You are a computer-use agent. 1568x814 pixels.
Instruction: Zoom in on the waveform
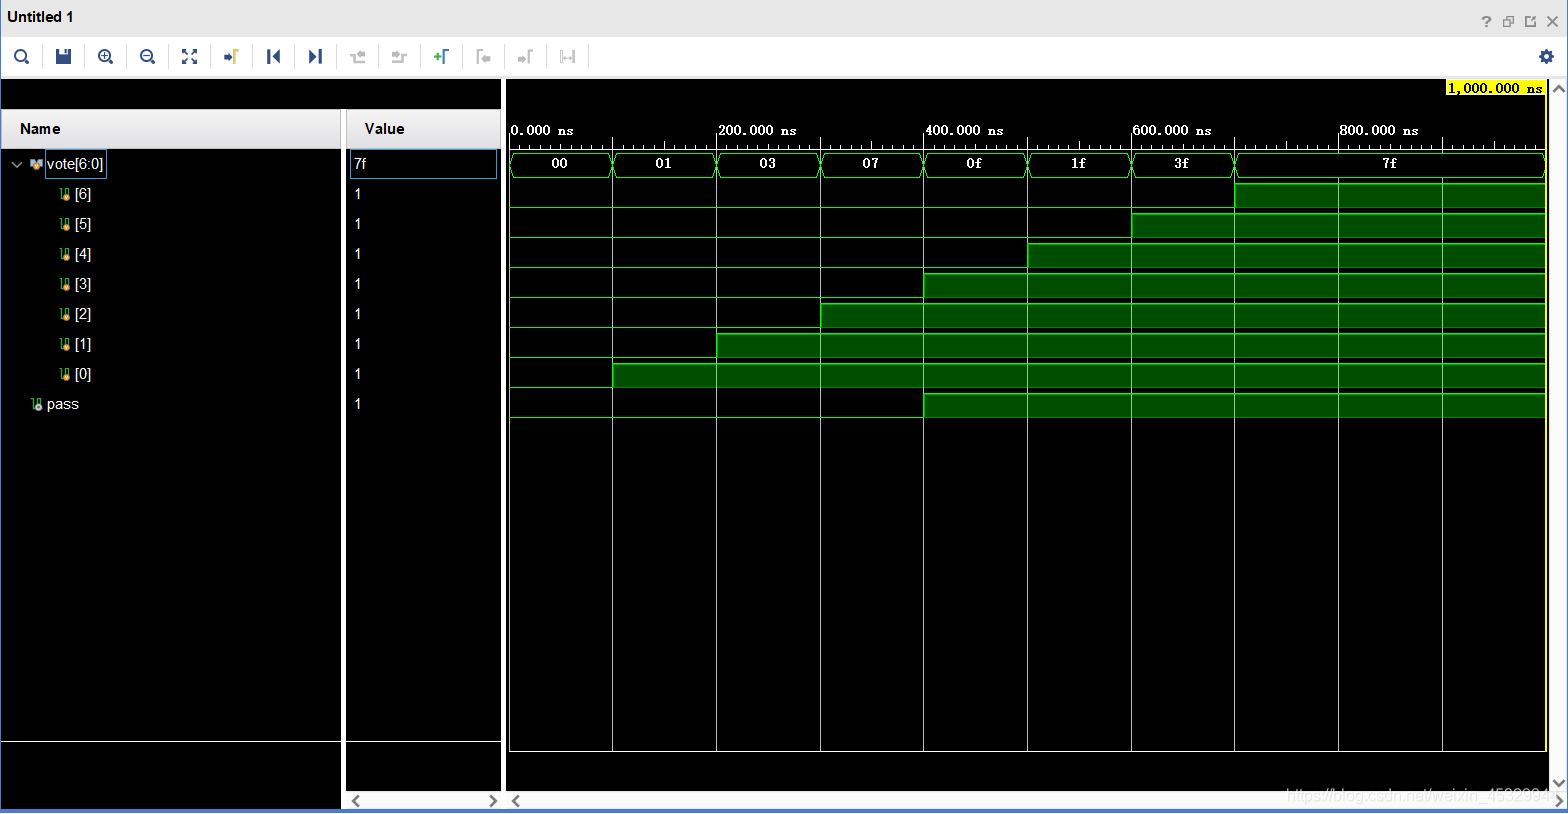click(x=105, y=57)
